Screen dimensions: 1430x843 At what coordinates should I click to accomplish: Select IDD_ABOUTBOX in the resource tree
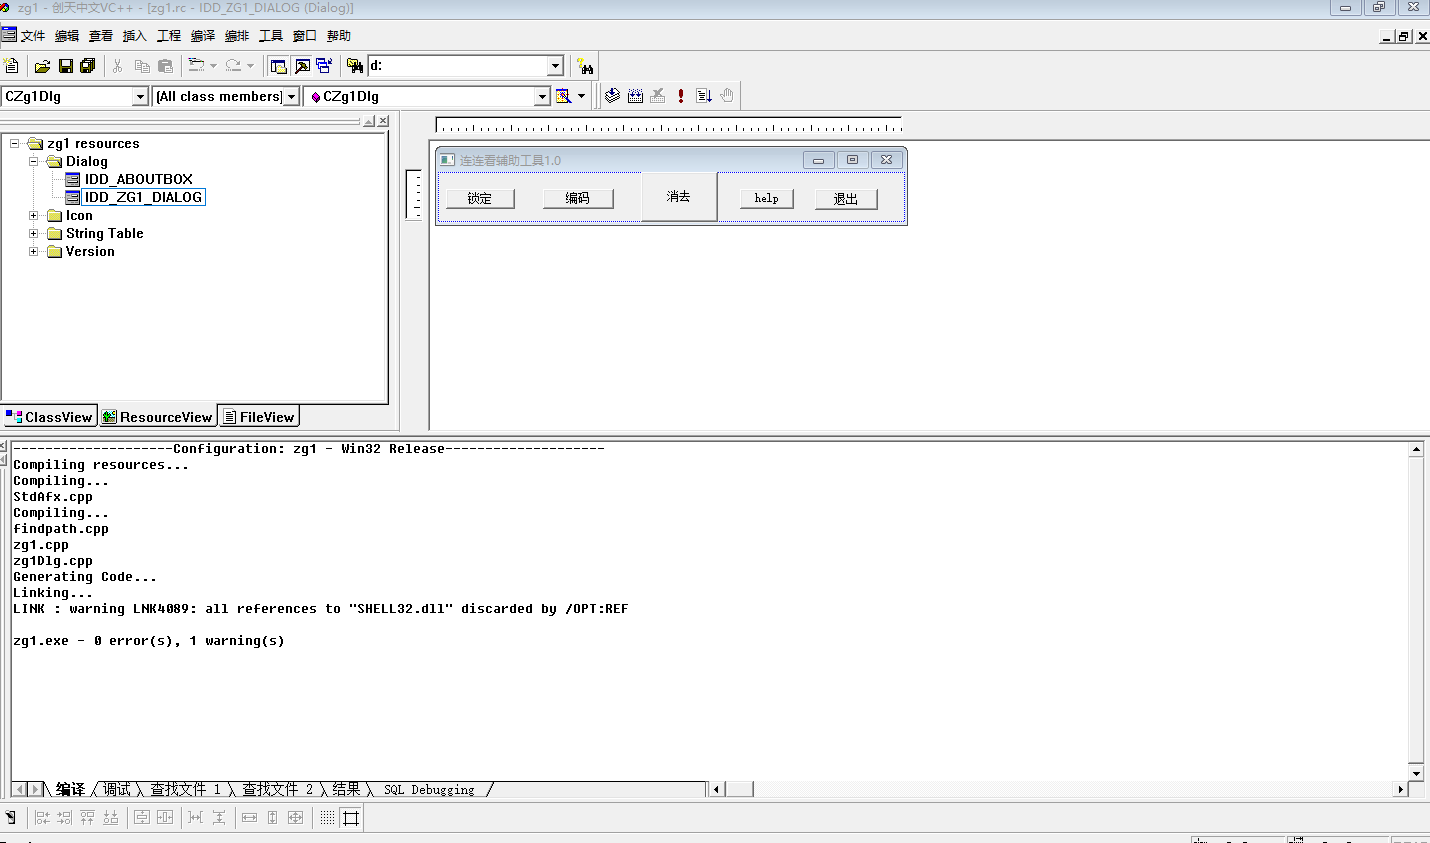pos(138,180)
